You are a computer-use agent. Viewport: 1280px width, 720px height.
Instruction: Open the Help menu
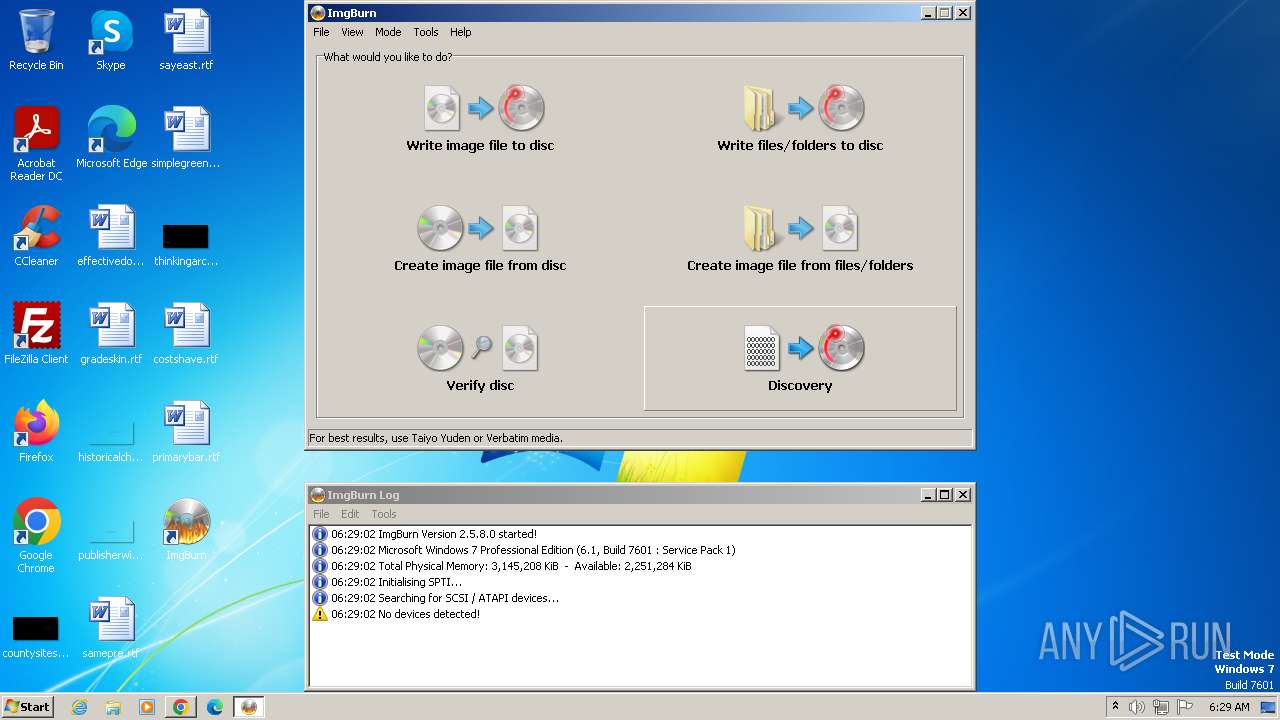[460, 32]
